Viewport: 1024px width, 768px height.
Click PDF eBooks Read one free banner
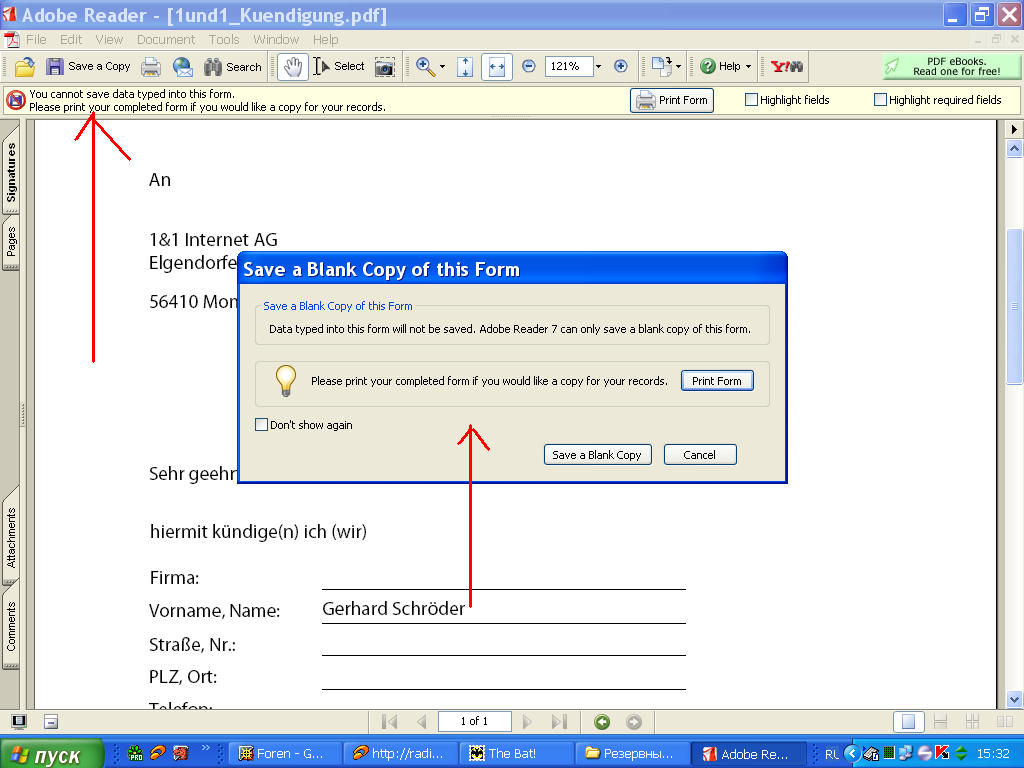[x=952, y=66]
